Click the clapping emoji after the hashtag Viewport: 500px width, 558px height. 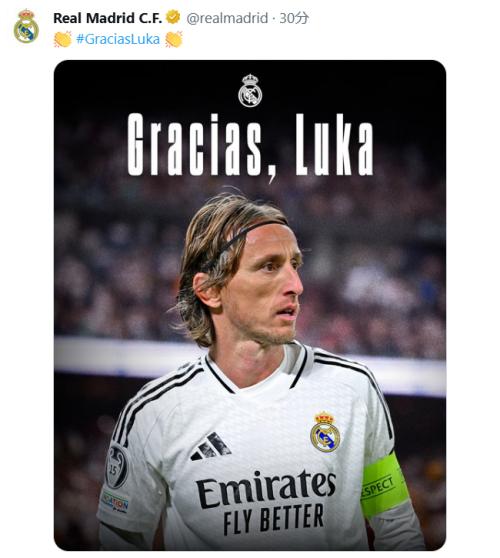coord(174,39)
